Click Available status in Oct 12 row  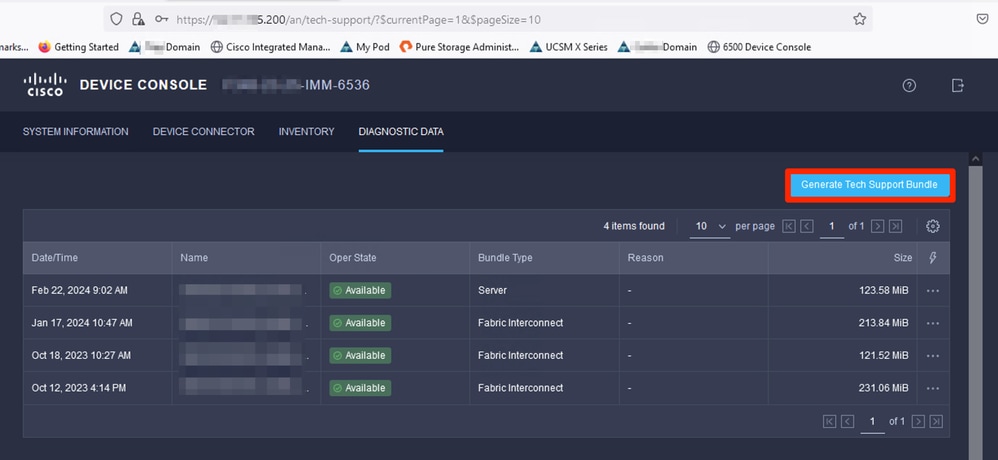(360, 388)
